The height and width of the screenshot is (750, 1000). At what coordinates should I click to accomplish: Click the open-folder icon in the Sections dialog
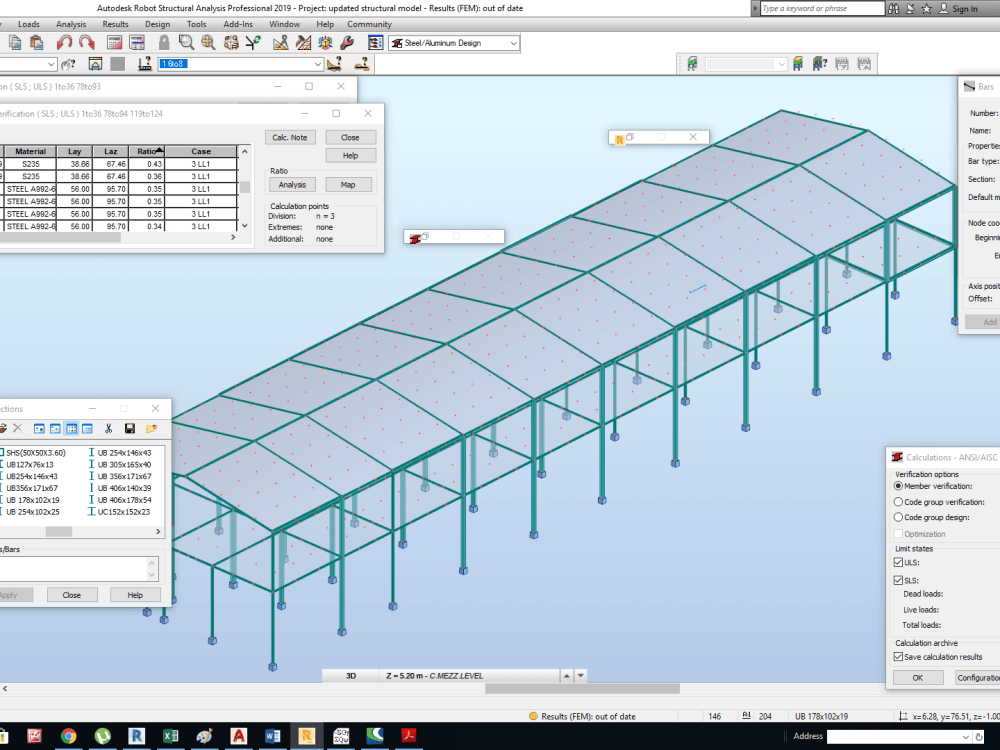tap(151, 429)
